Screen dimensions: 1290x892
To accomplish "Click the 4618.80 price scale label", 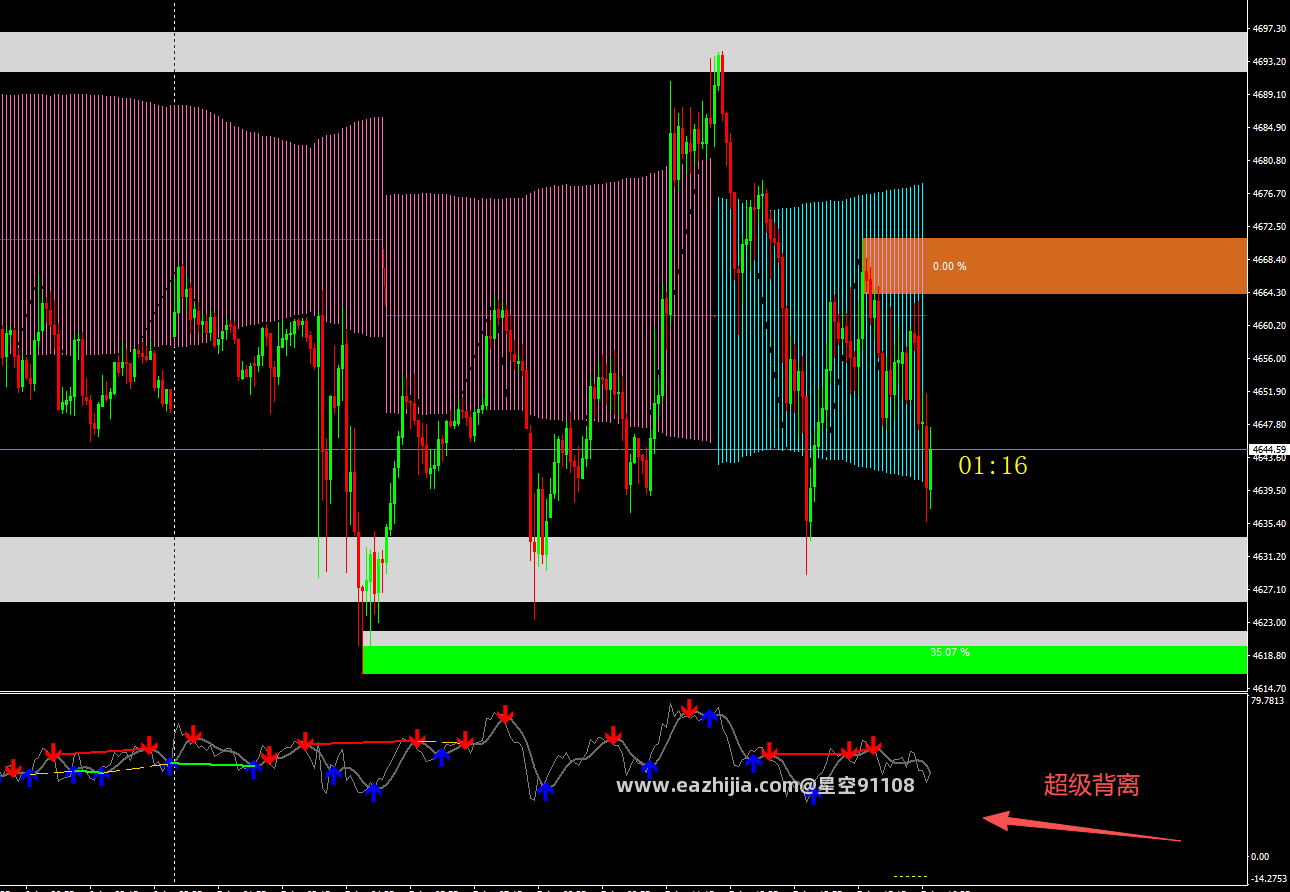I will click(x=1268, y=656).
